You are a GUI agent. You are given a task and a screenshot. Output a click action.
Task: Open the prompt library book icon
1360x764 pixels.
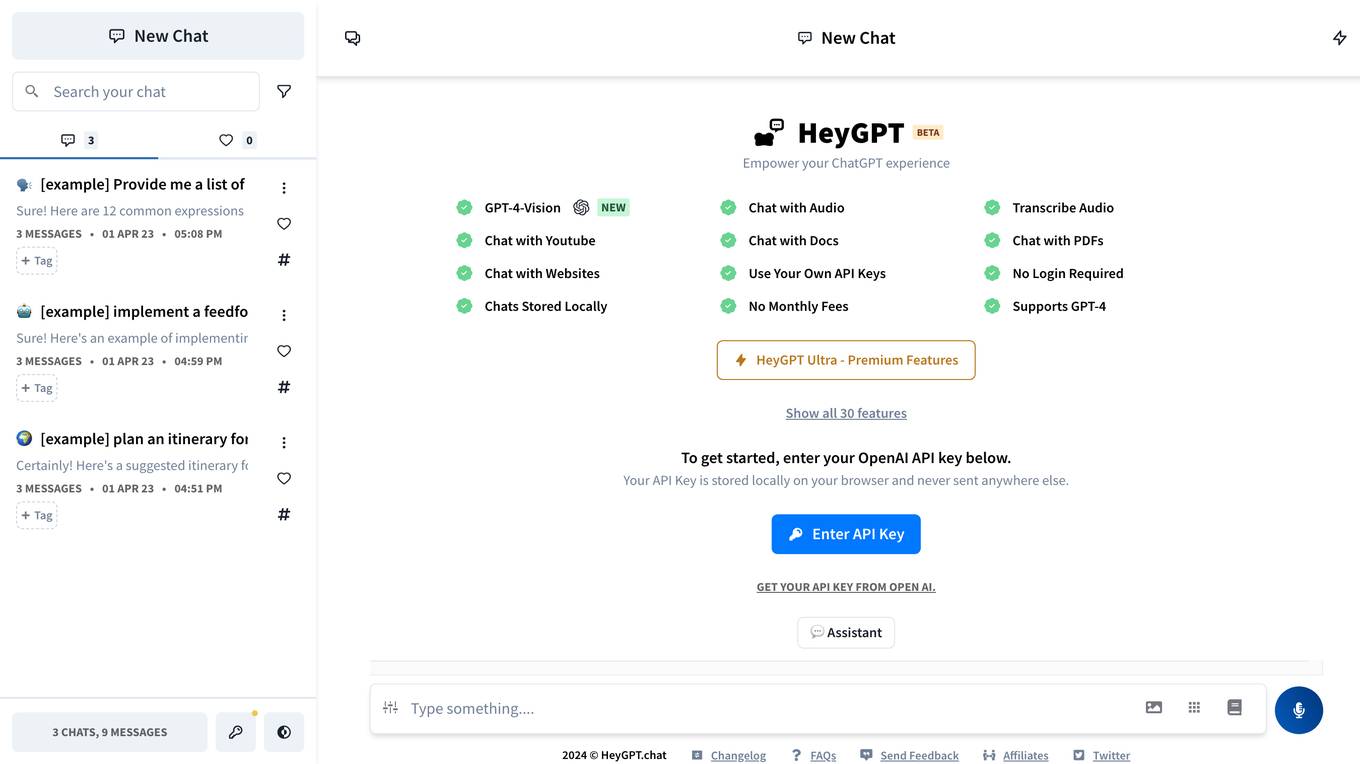pos(1234,708)
